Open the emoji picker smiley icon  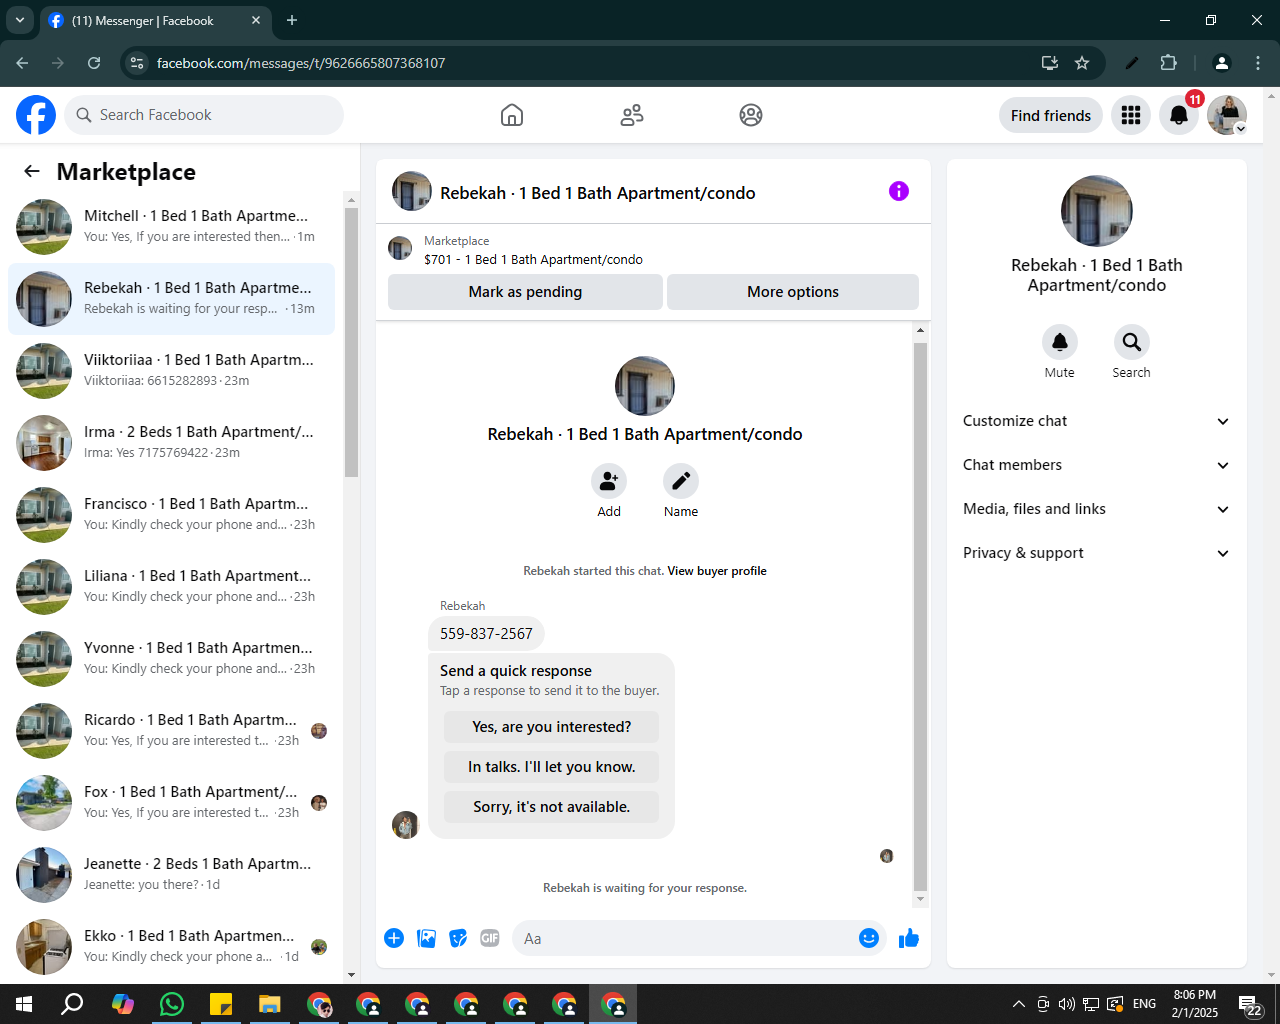[x=869, y=938]
